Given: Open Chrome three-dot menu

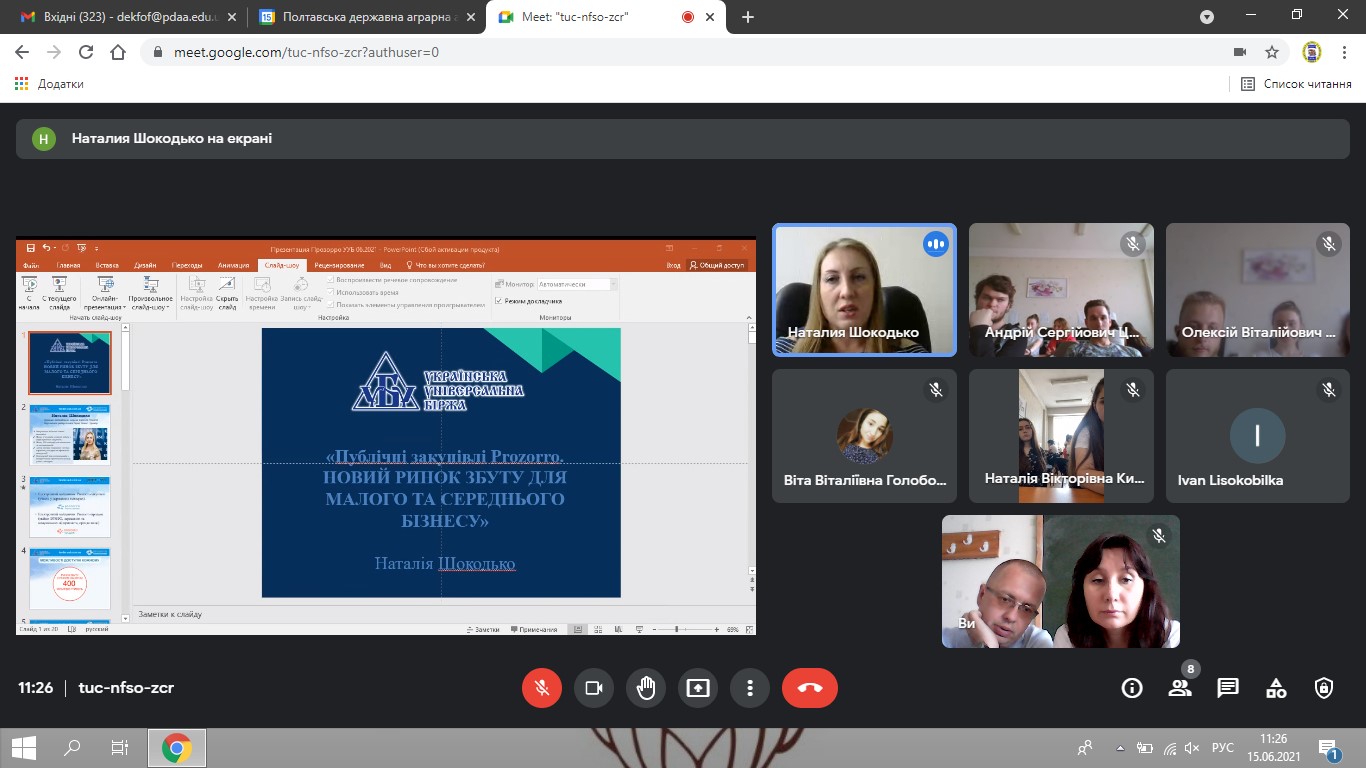Looking at the screenshot, I should pos(1345,52).
